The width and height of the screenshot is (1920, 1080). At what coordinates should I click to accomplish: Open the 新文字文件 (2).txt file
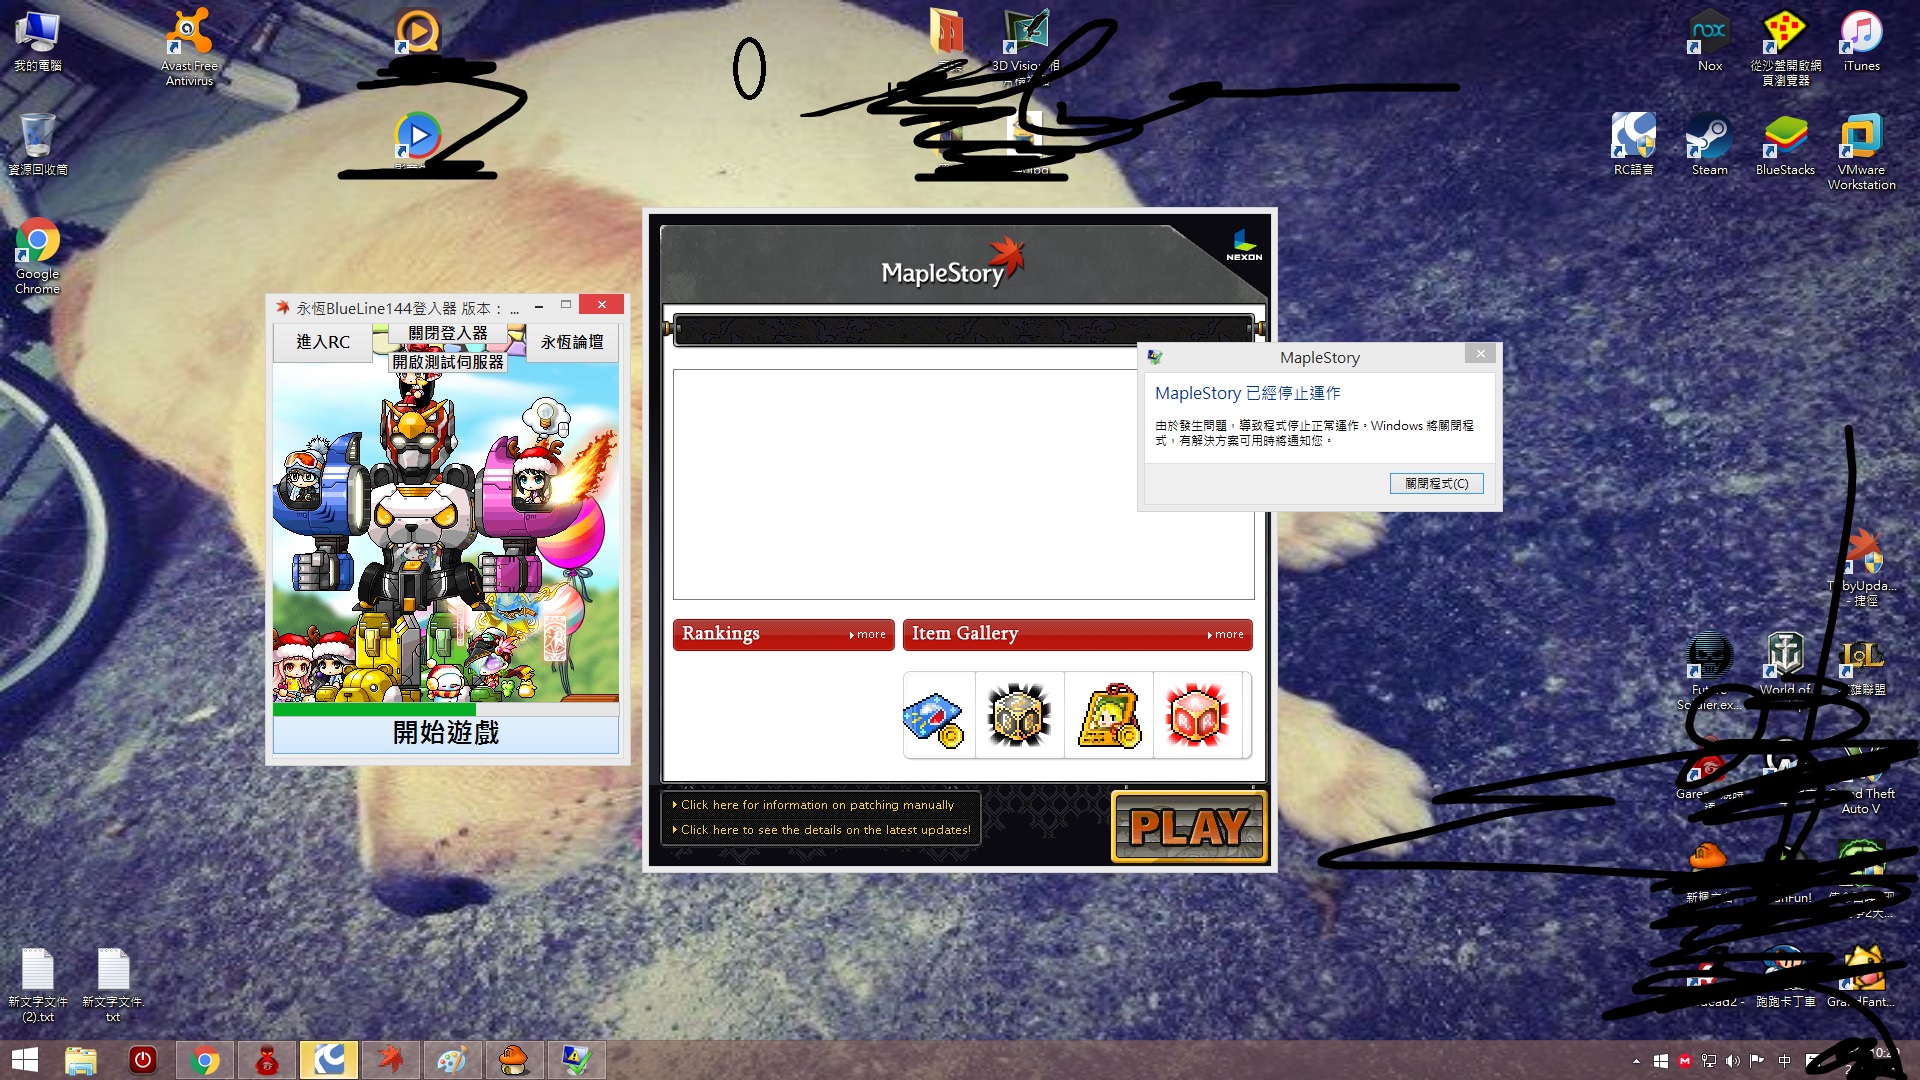coord(38,984)
